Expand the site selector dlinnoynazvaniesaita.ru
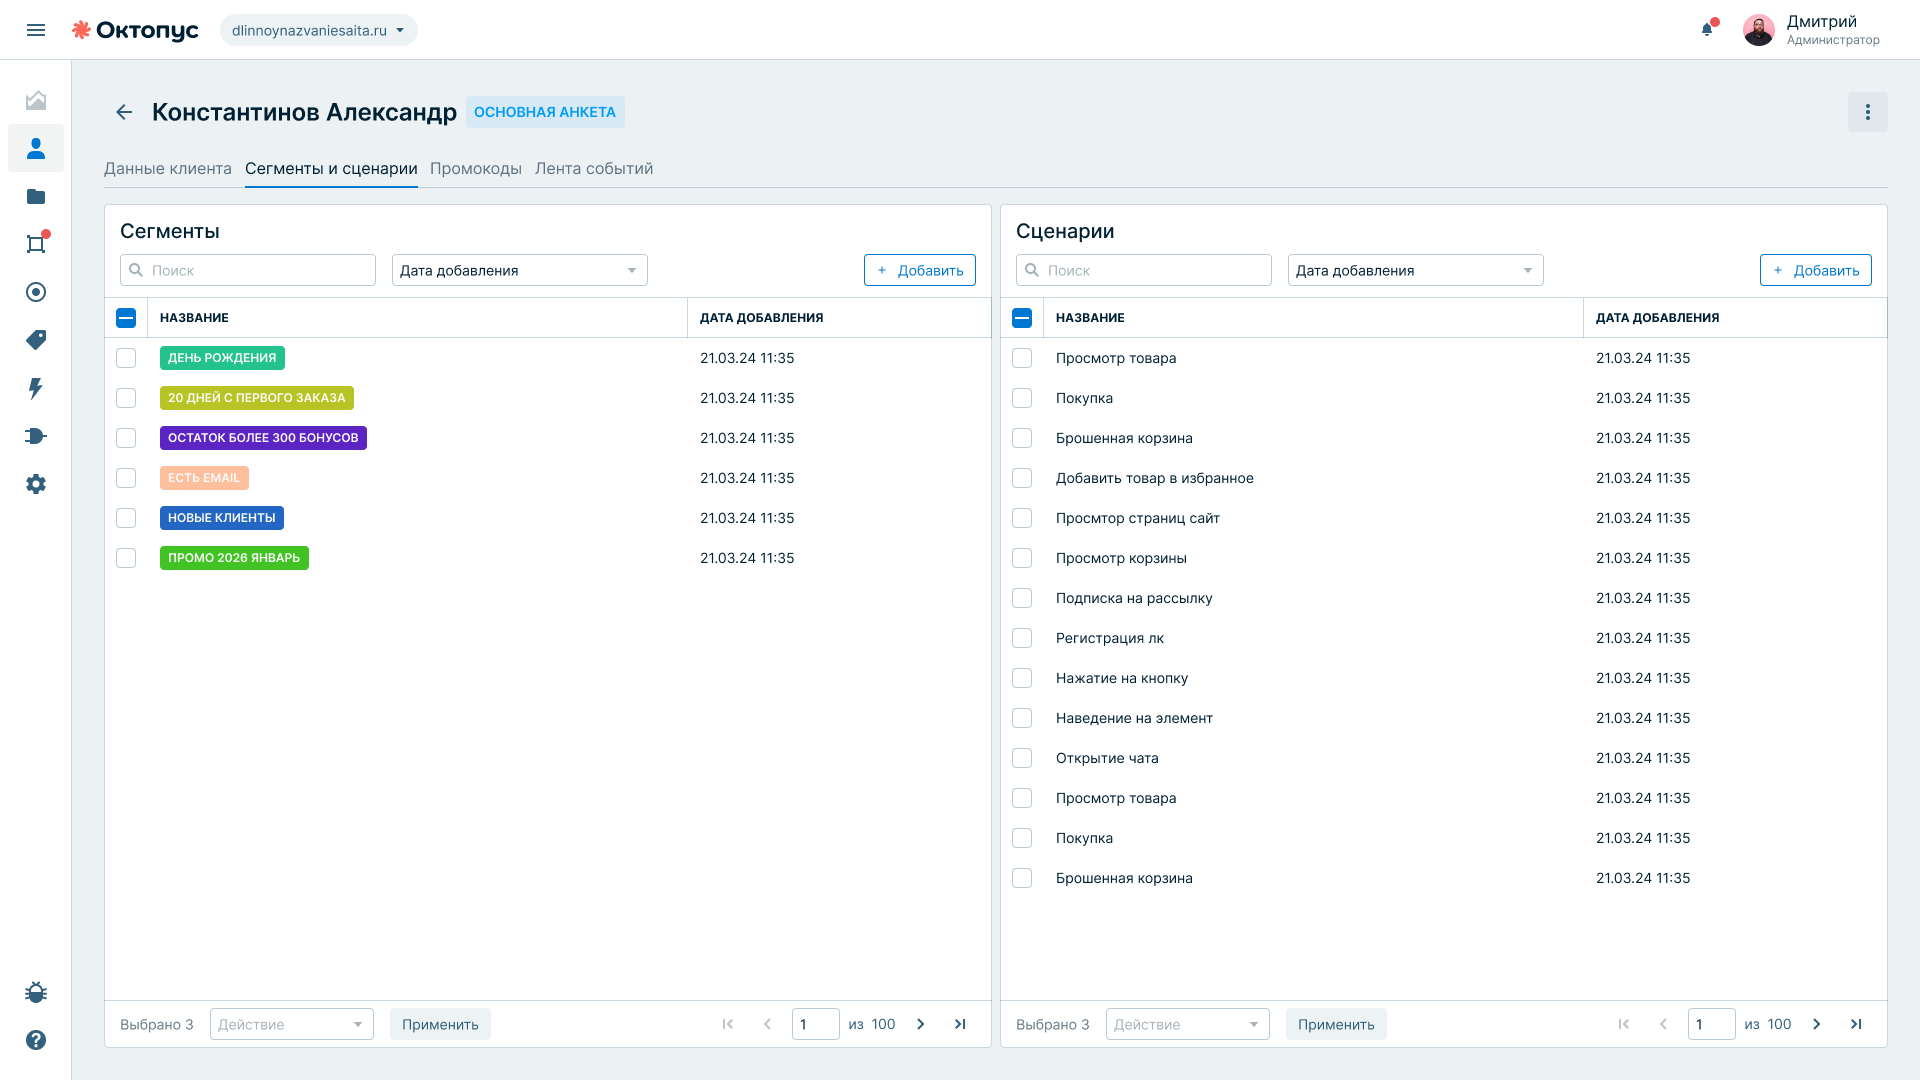This screenshot has width=1920, height=1080. 319,30
